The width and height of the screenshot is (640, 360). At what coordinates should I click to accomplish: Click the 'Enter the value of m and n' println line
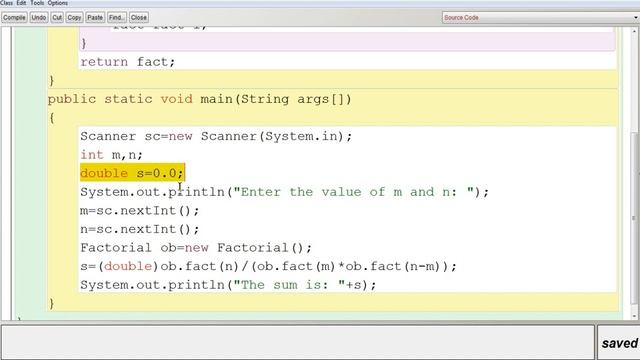click(284, 192)
